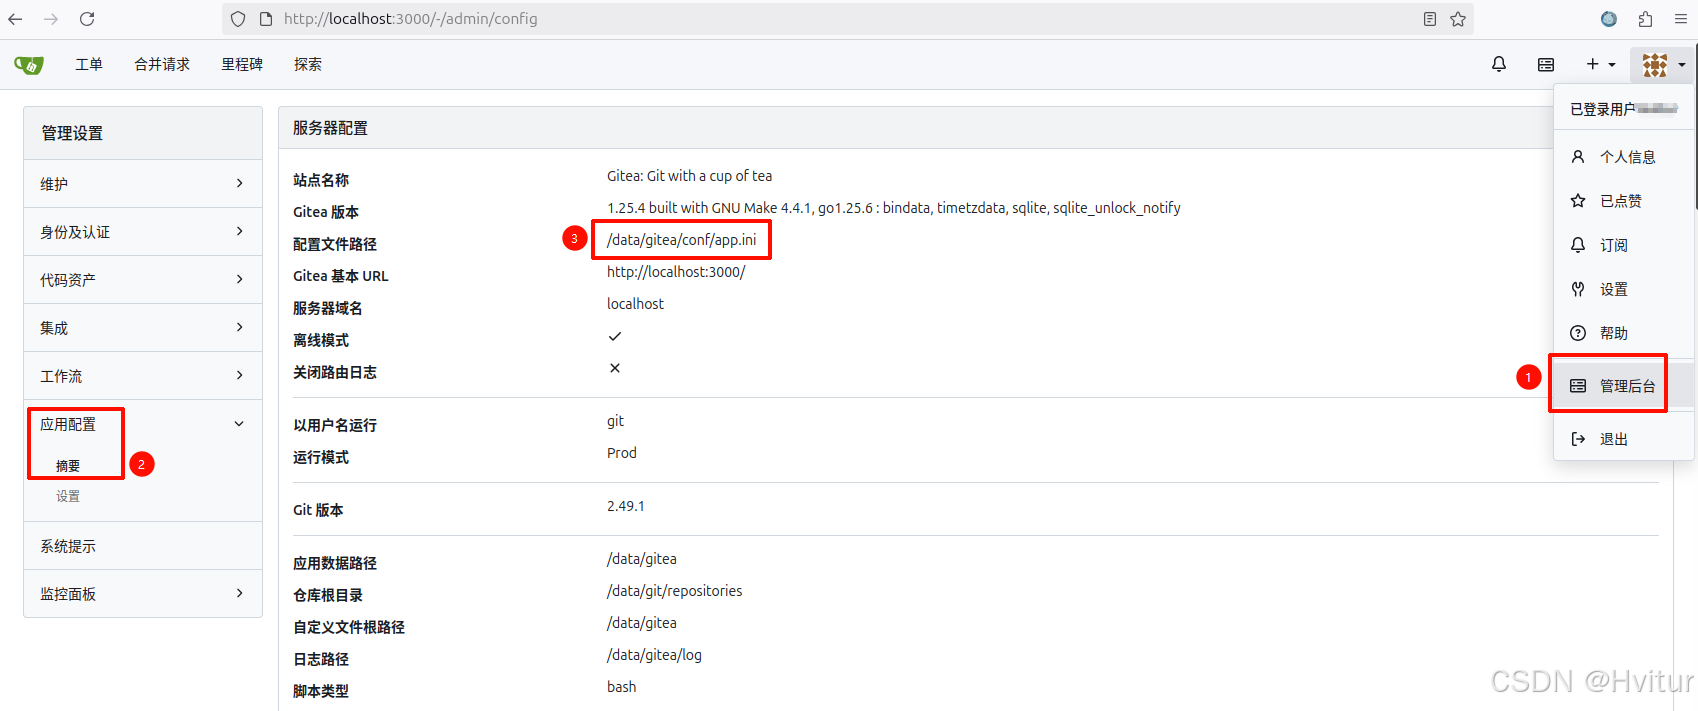
Task: Click the localhost server domain value
Action: coord(635,304)
